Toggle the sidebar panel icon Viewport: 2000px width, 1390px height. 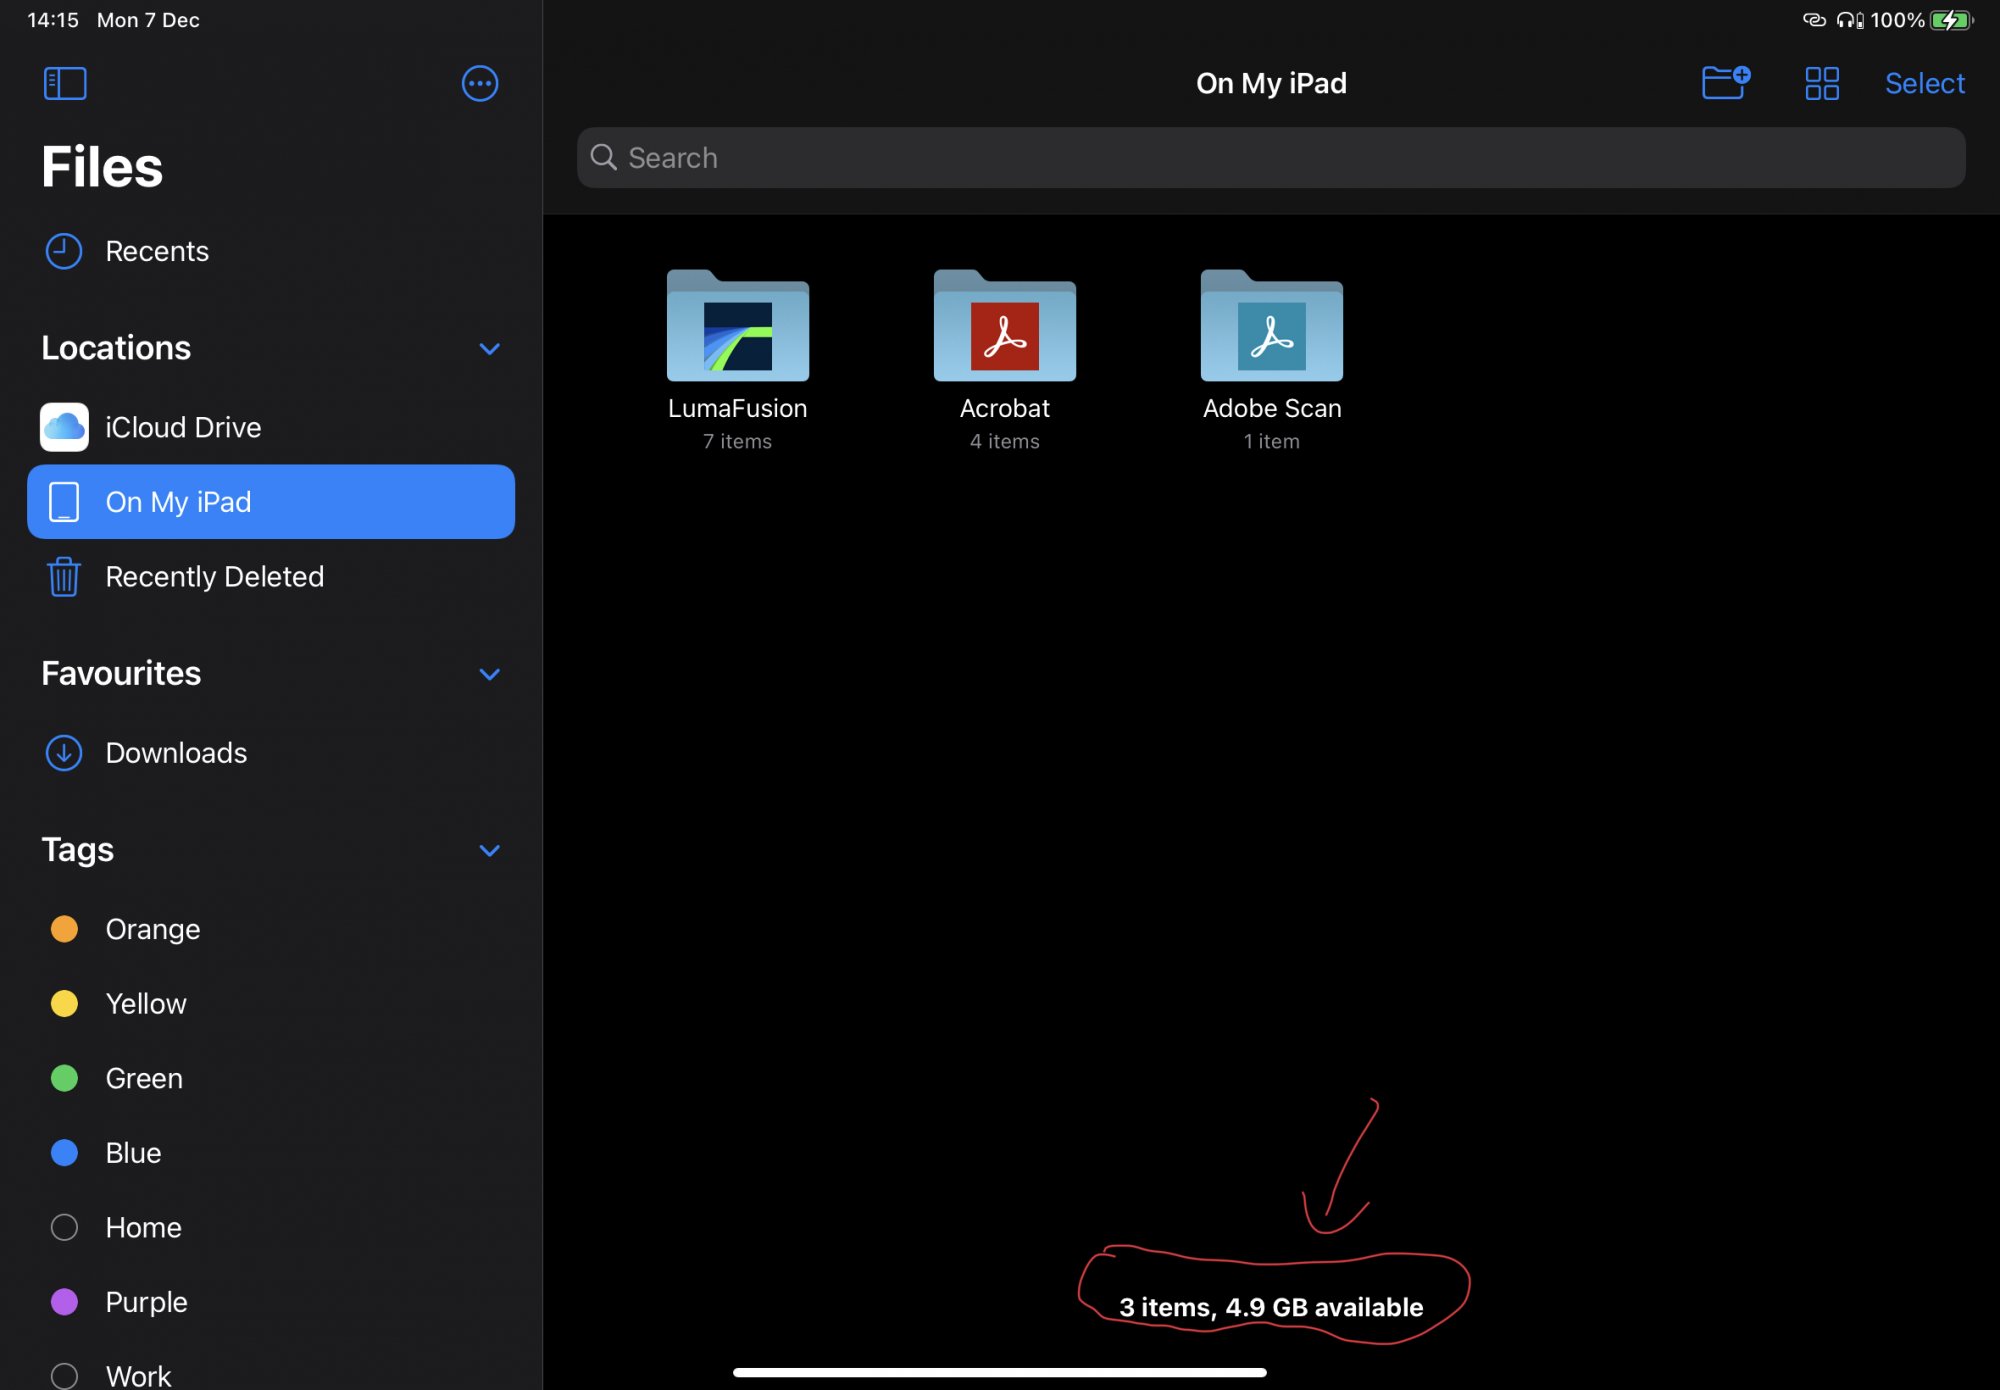coord(65,83)
